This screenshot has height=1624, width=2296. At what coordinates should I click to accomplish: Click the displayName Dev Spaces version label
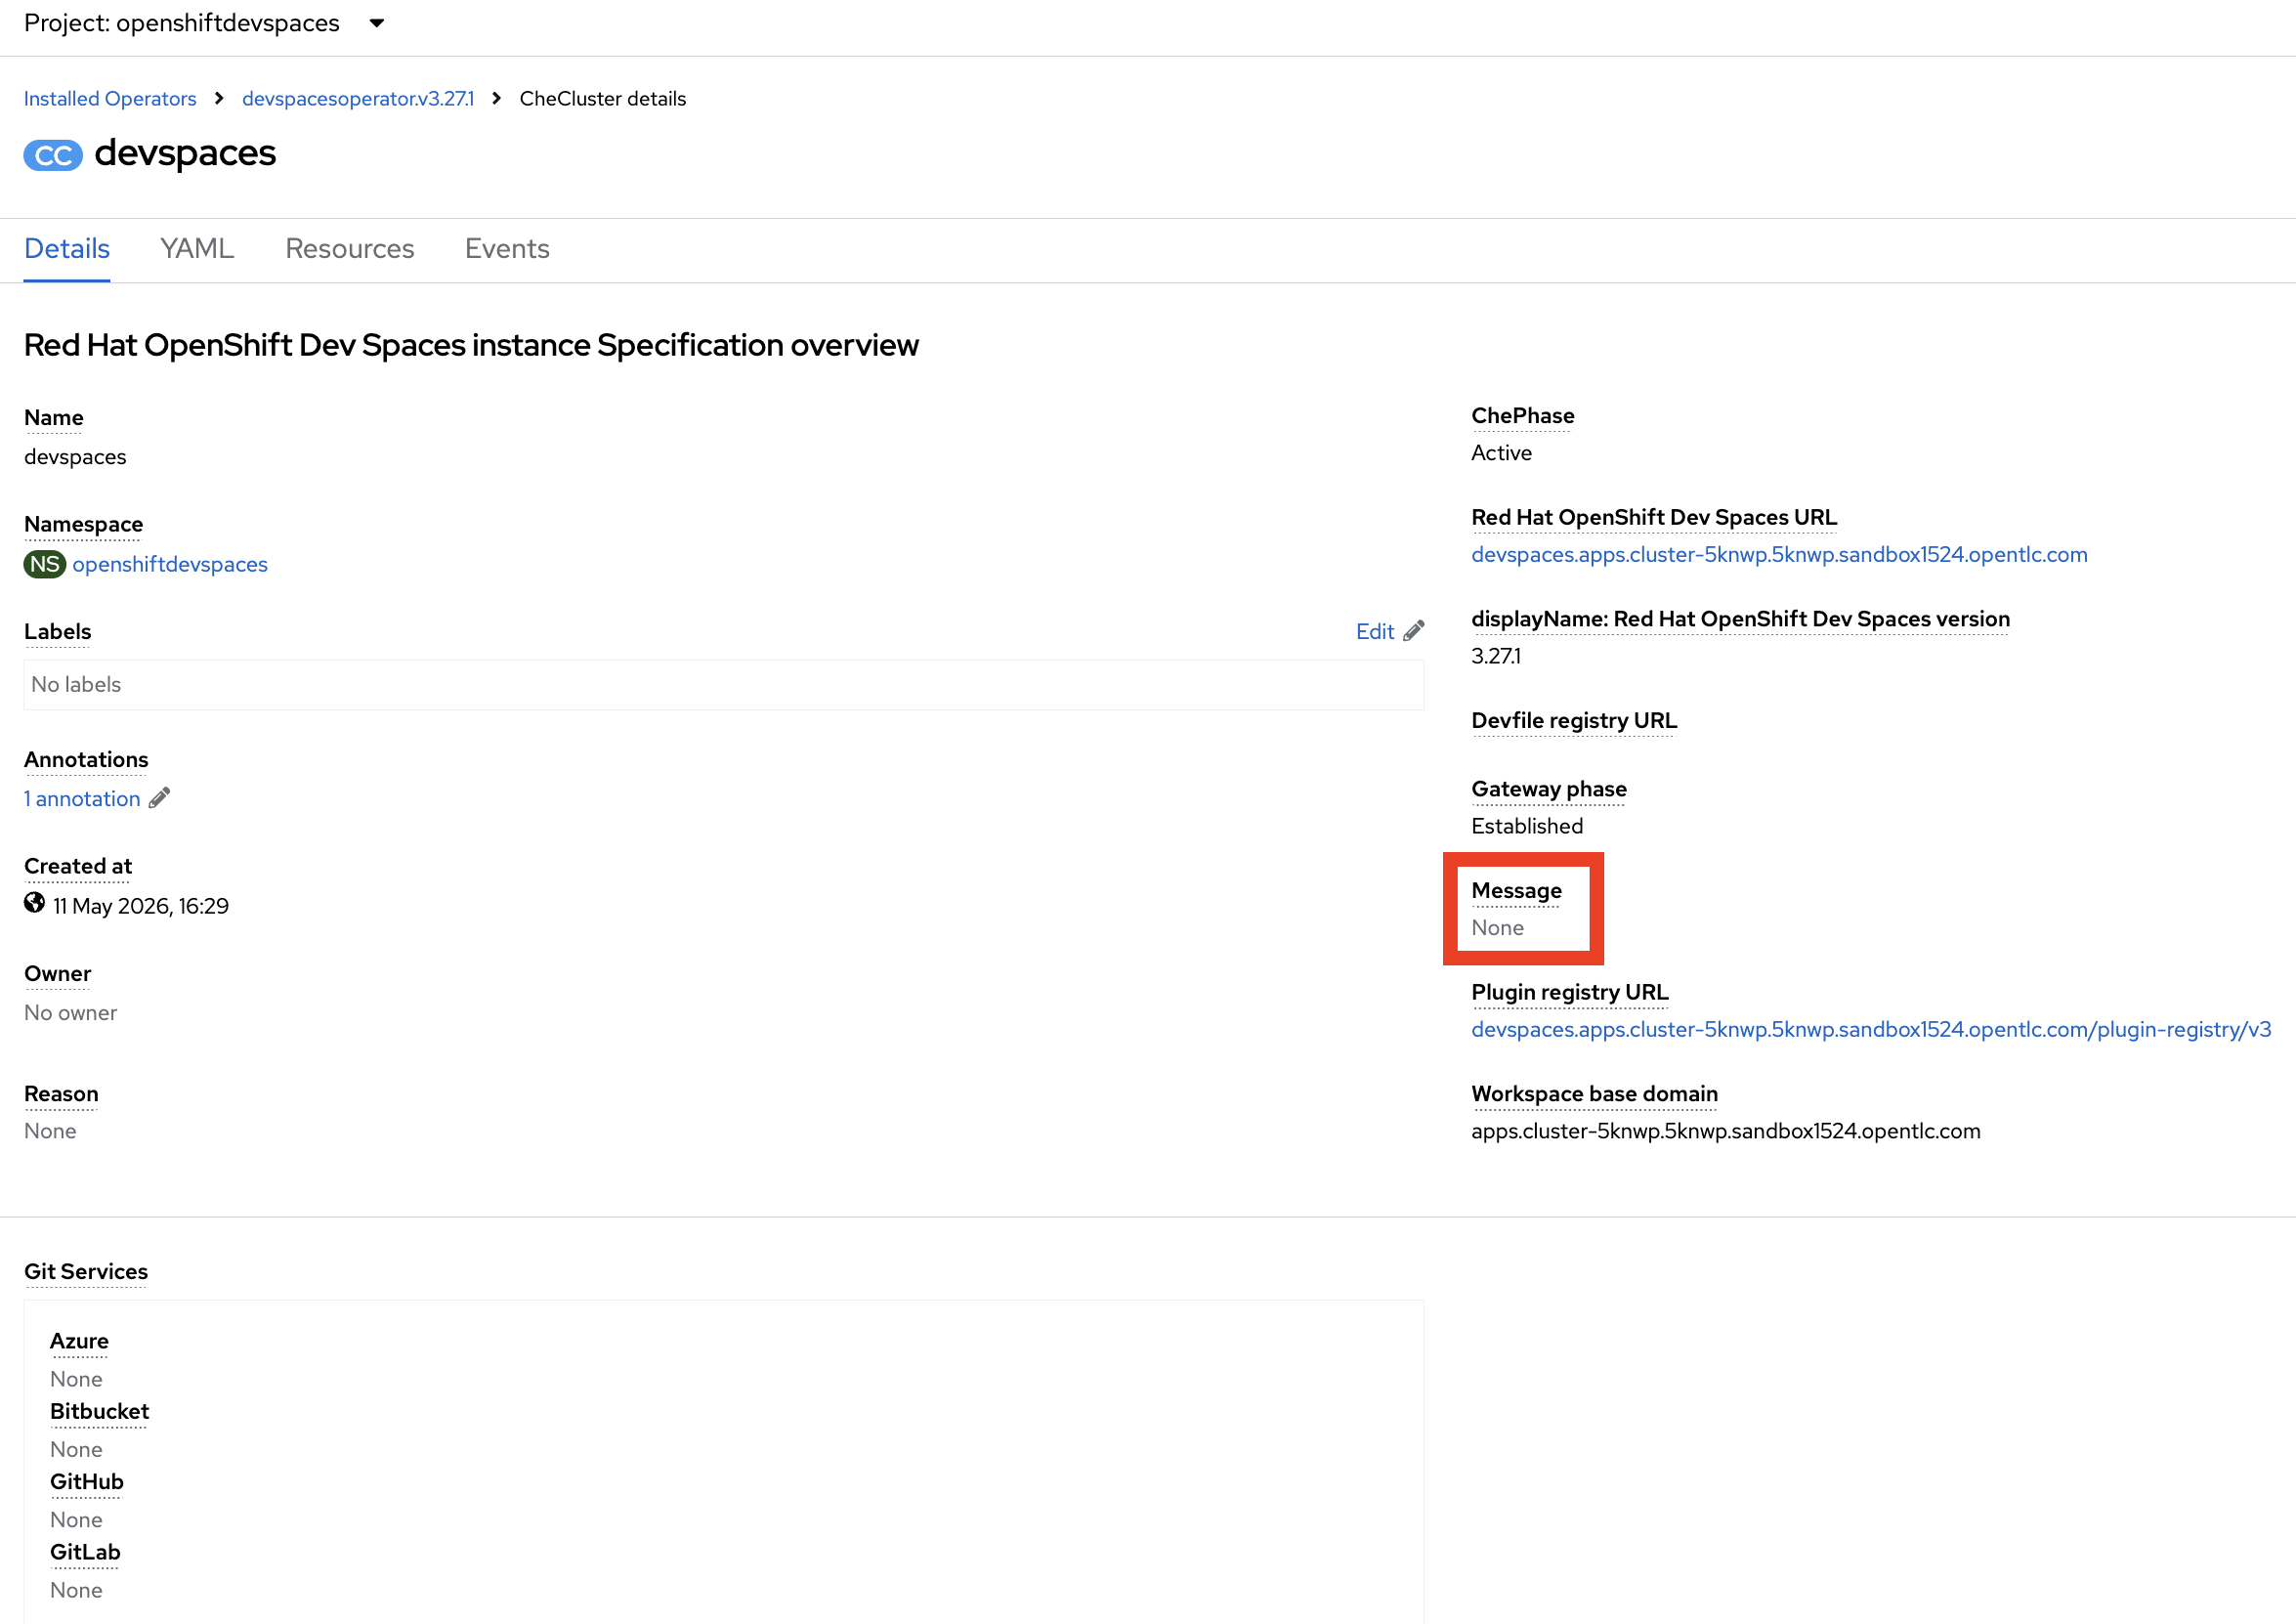pyautogui.click(x=1740, y=619)
